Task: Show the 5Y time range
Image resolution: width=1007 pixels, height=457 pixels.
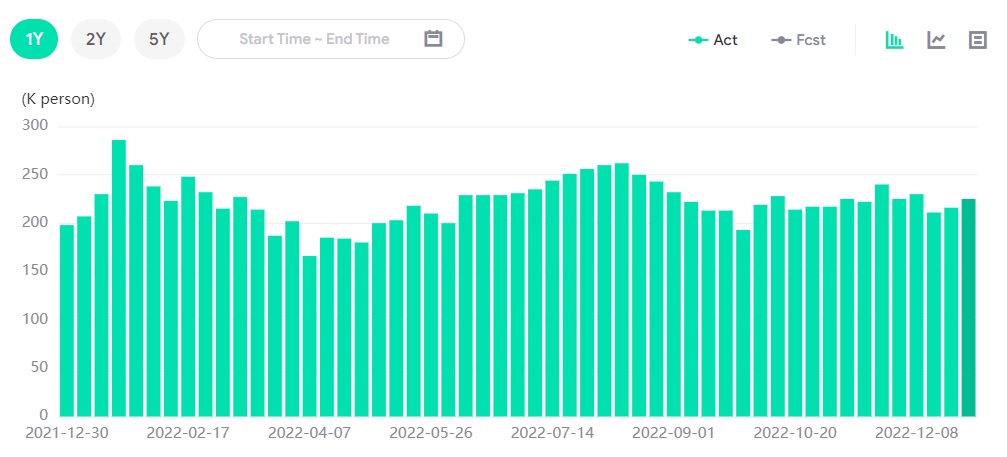Action: pyautogui.click(x=159, y=39)
